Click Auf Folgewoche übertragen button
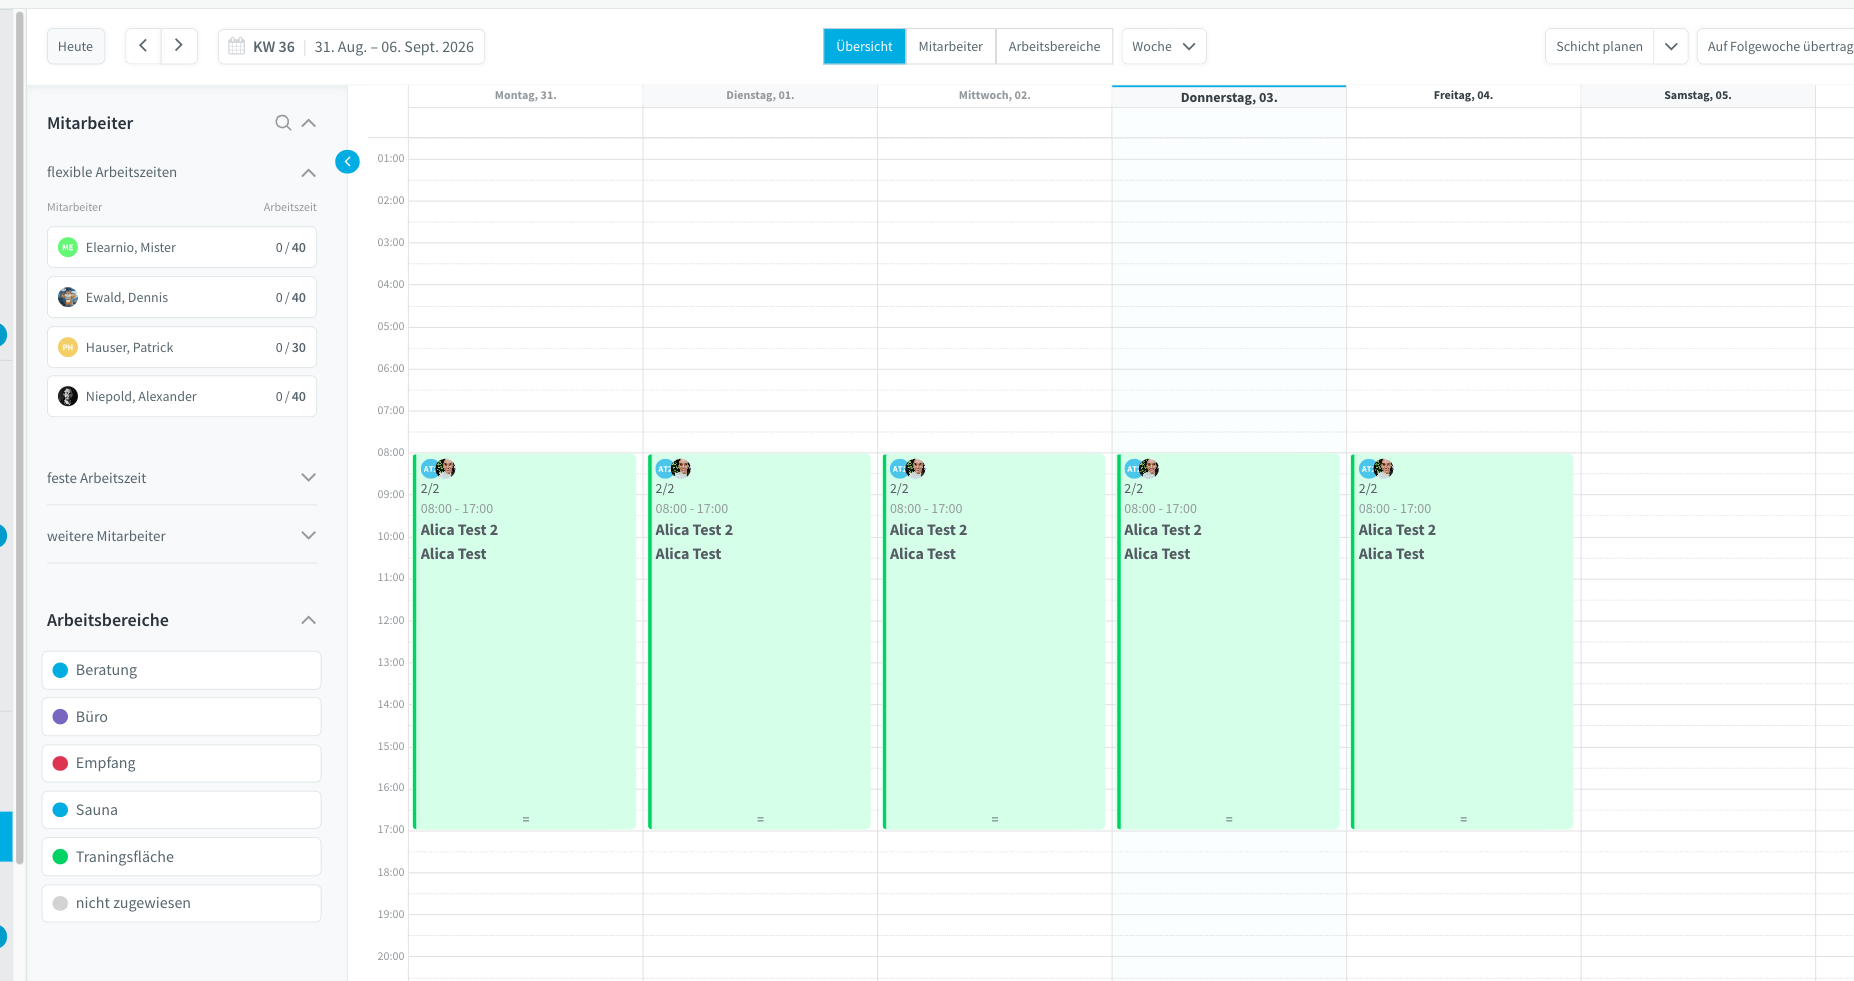Viewport: 1854px width, 981px height. (x=1775, y=46)
